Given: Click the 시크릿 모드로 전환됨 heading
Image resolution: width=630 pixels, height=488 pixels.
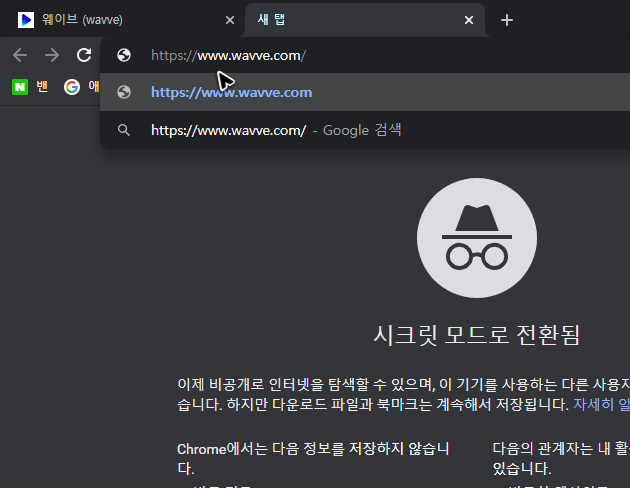Looking at the screenshot, I should [x=477, y=335].
